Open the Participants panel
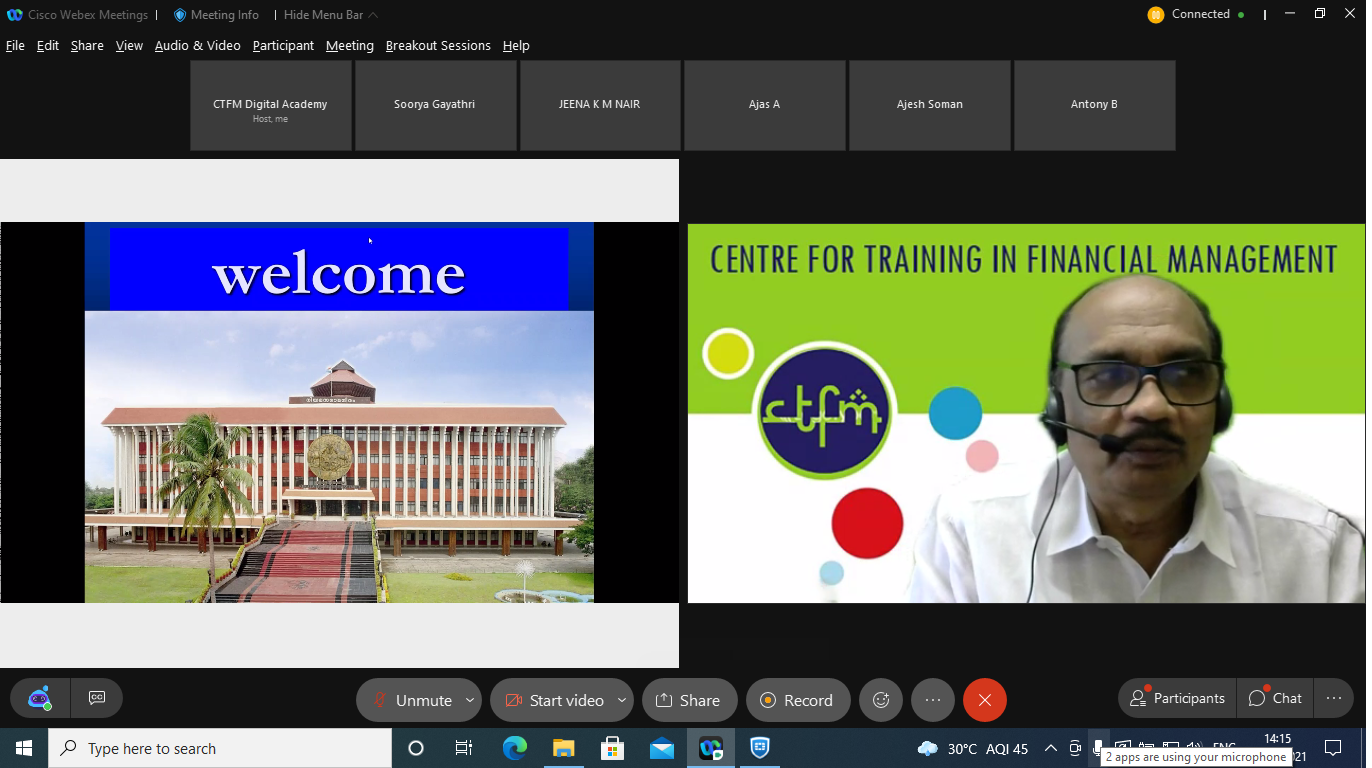The image size is (1372, 768). (1177, 698)
